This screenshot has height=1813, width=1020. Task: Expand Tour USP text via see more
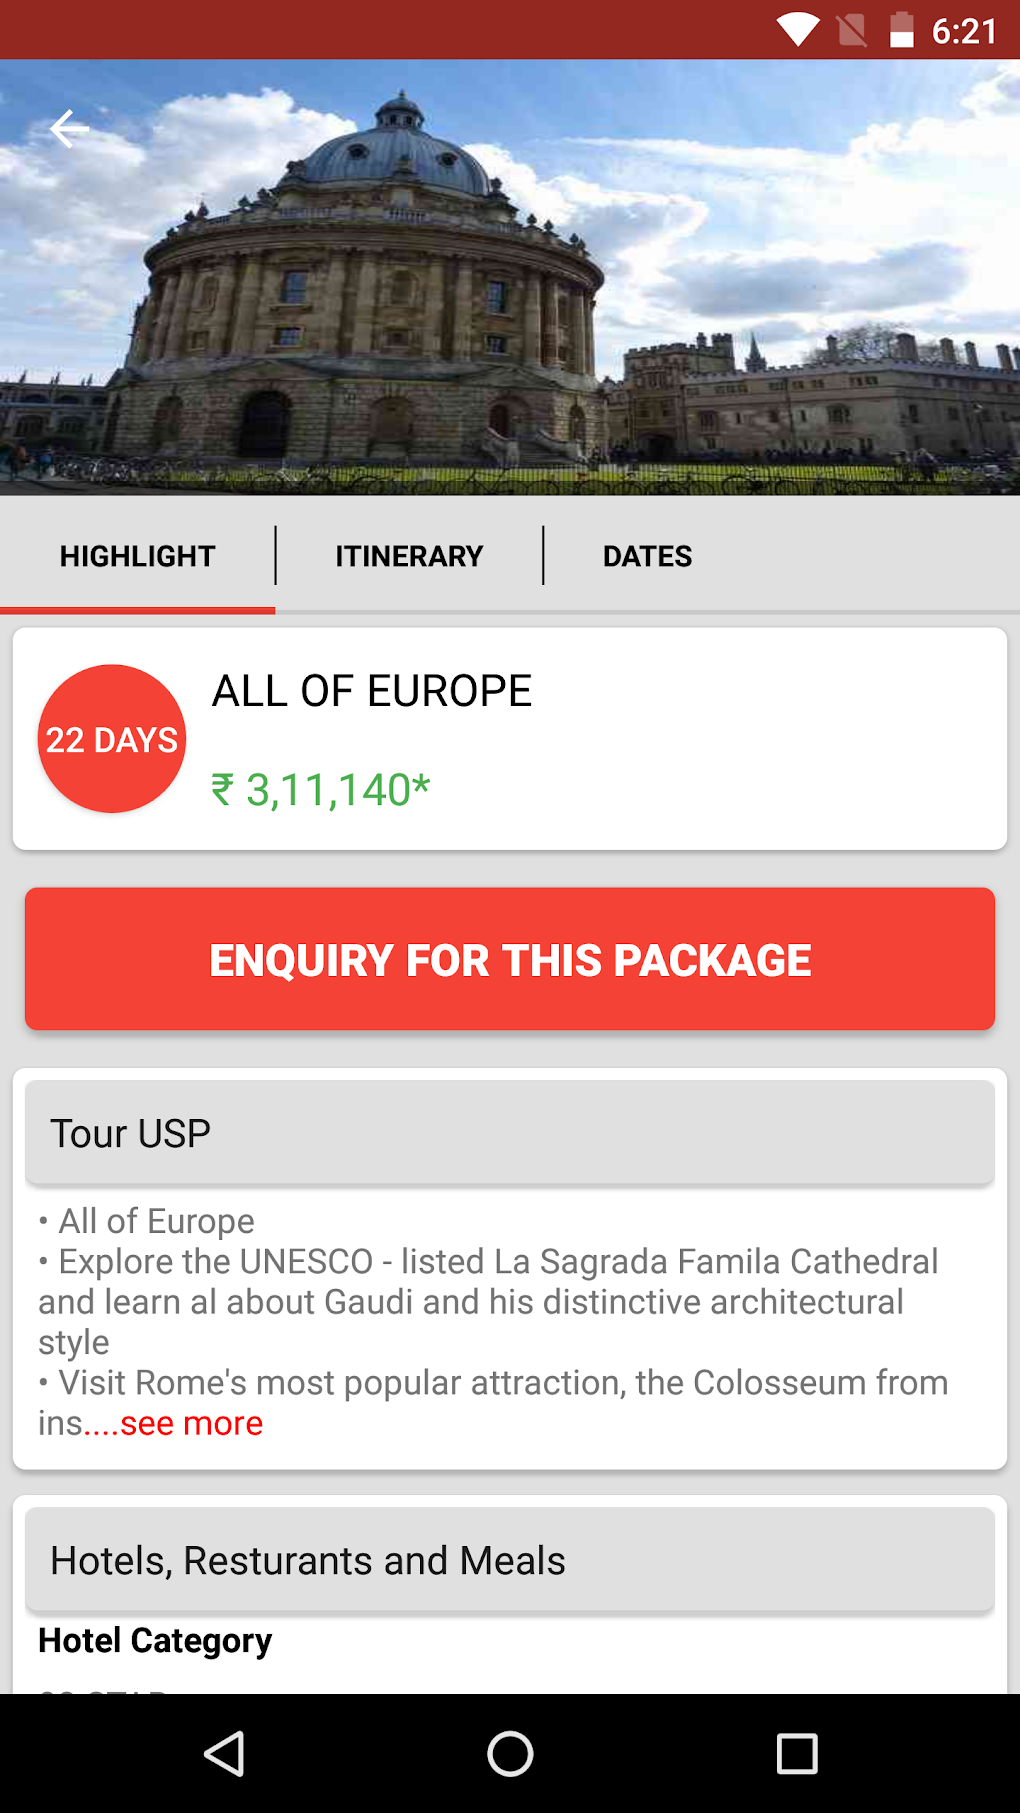(x=191, y=1423)
